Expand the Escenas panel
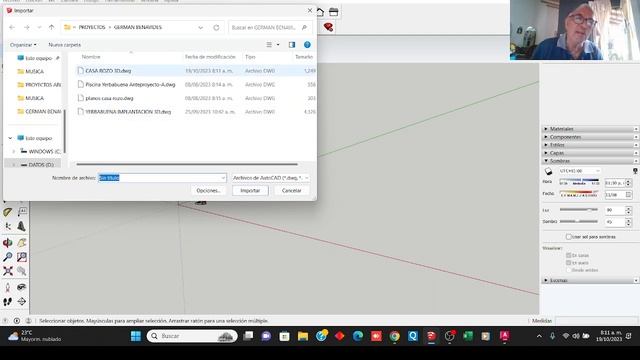 [x=591, y=280]
